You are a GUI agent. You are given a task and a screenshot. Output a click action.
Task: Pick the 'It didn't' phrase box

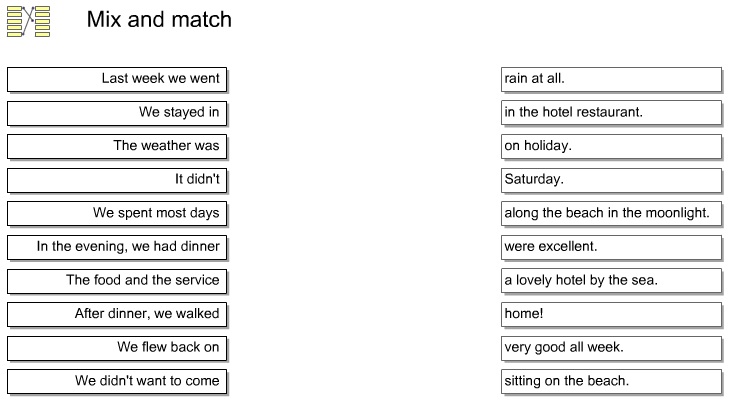click(116, 180)
